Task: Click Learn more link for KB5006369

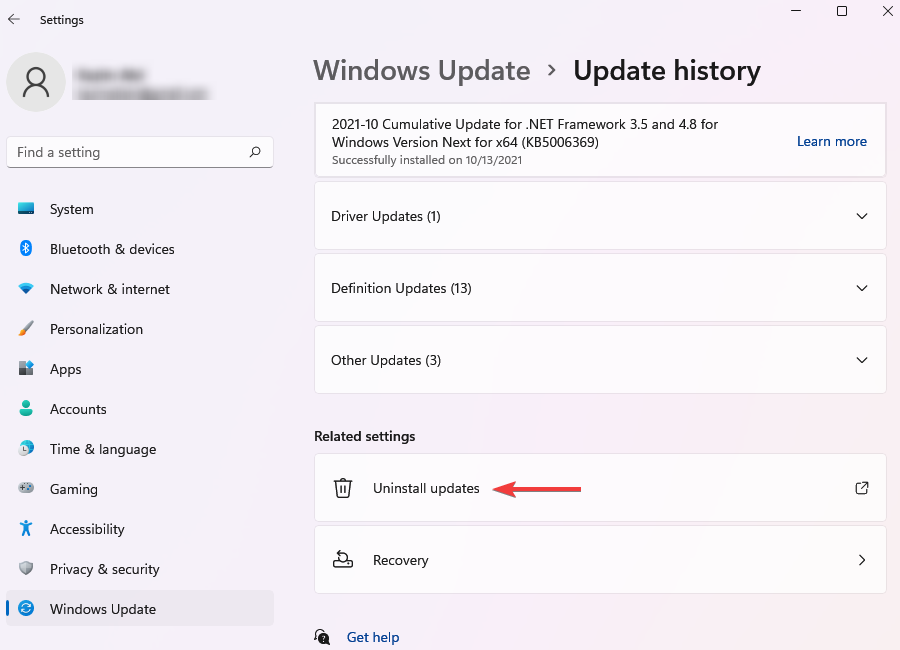Action: click(832, 141)
